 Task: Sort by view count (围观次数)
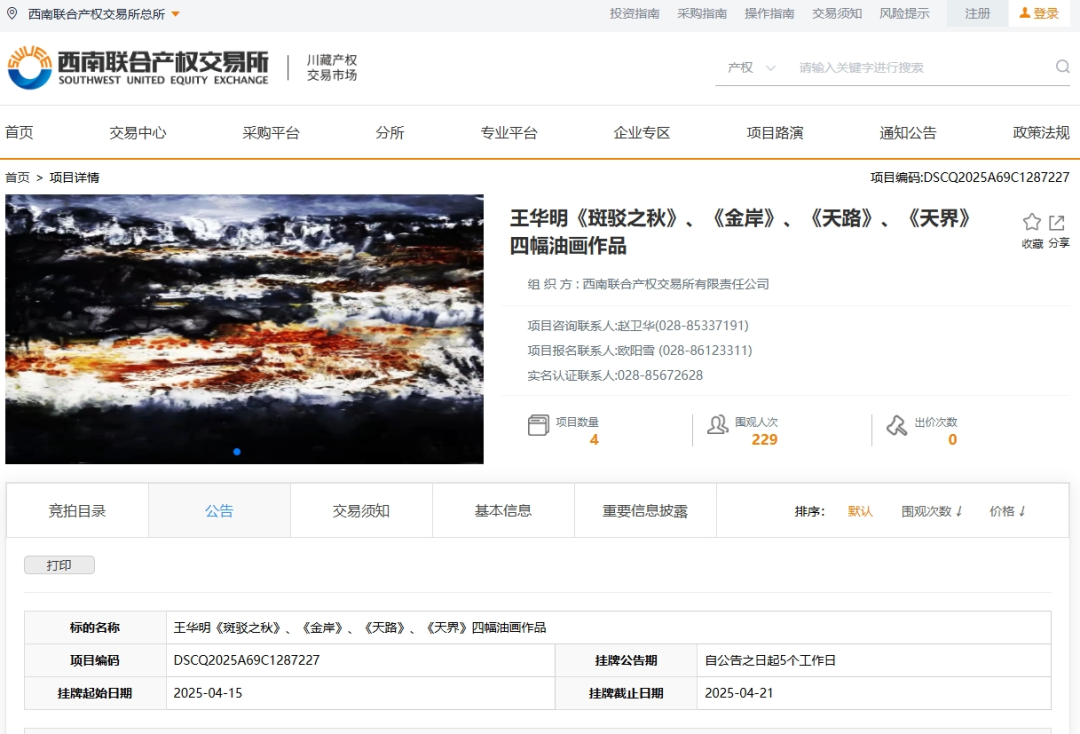pyautogui.click(x=931, y=511)
